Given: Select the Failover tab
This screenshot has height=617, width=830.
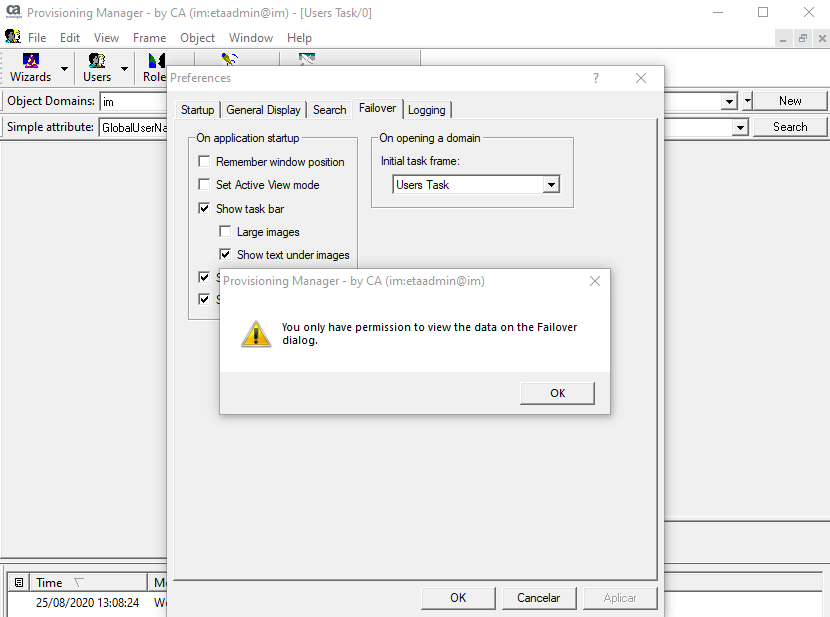Looking at the screenshot, I should [377, 108].
